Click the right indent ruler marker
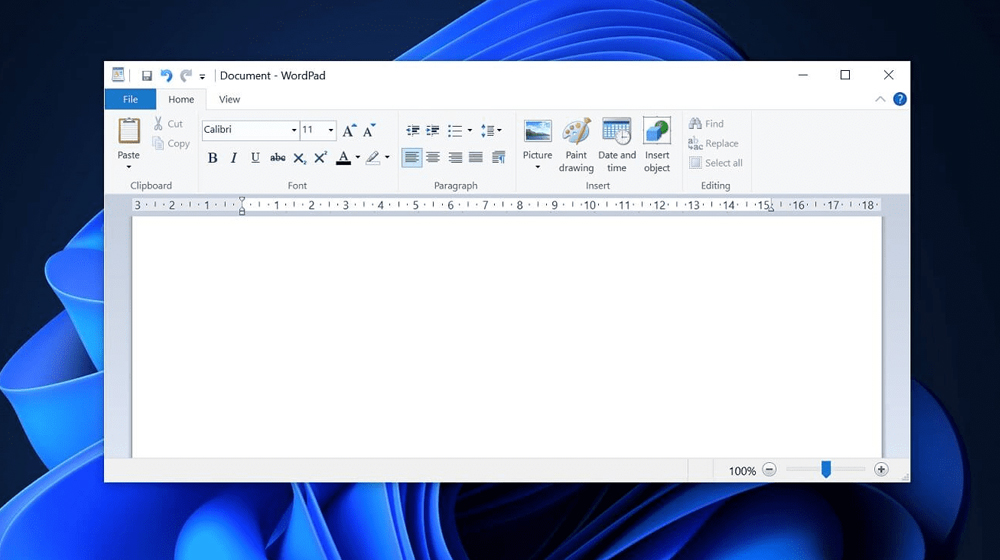The height and width of the screenshot is (560, 1000). (x=770, y=208)
